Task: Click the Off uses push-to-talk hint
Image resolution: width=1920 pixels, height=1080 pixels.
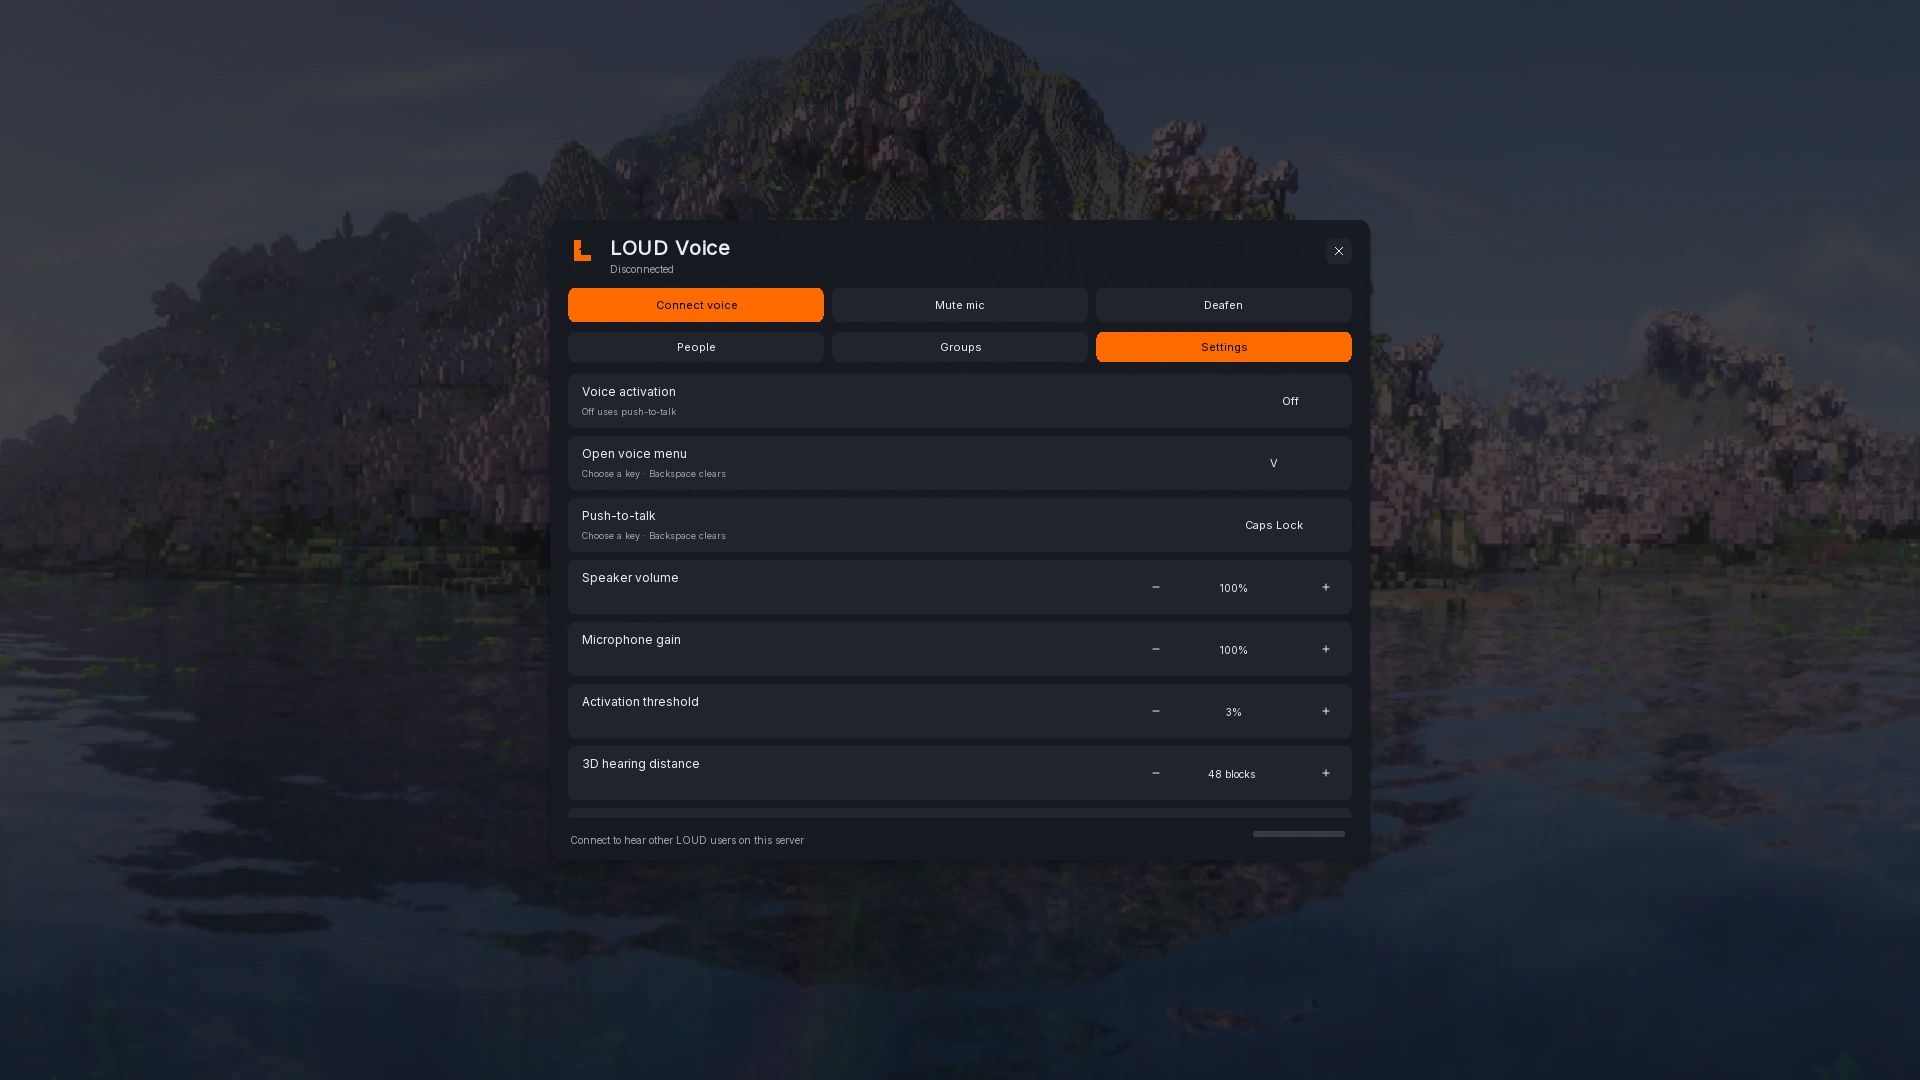Action: (629, 412)
